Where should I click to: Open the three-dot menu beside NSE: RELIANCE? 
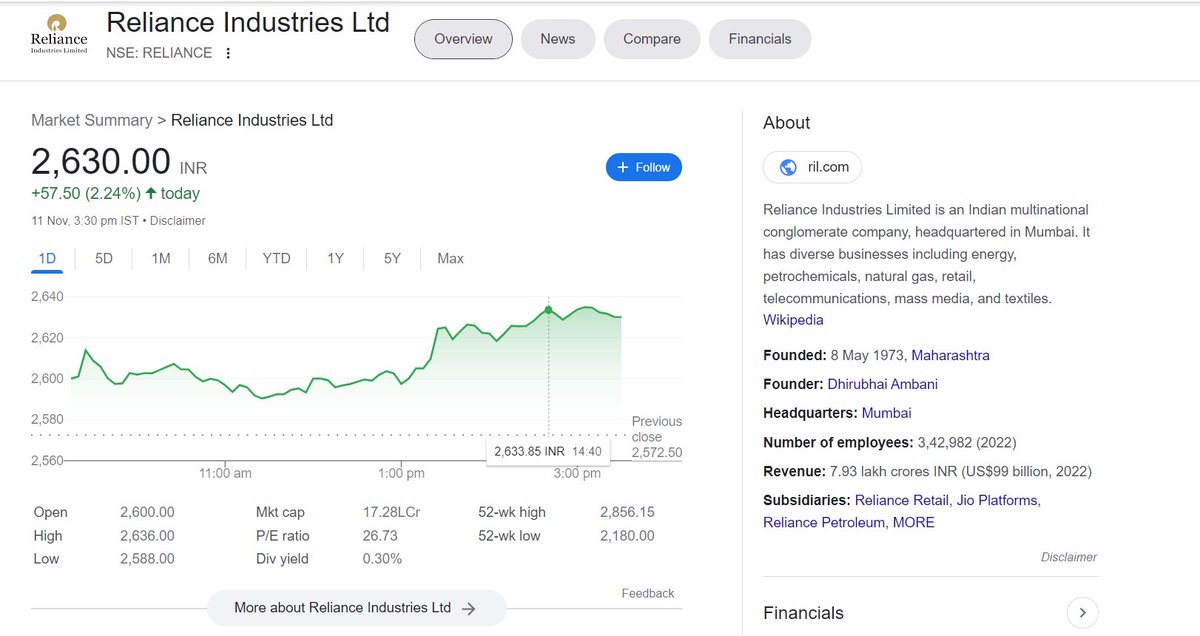[228, 53]
